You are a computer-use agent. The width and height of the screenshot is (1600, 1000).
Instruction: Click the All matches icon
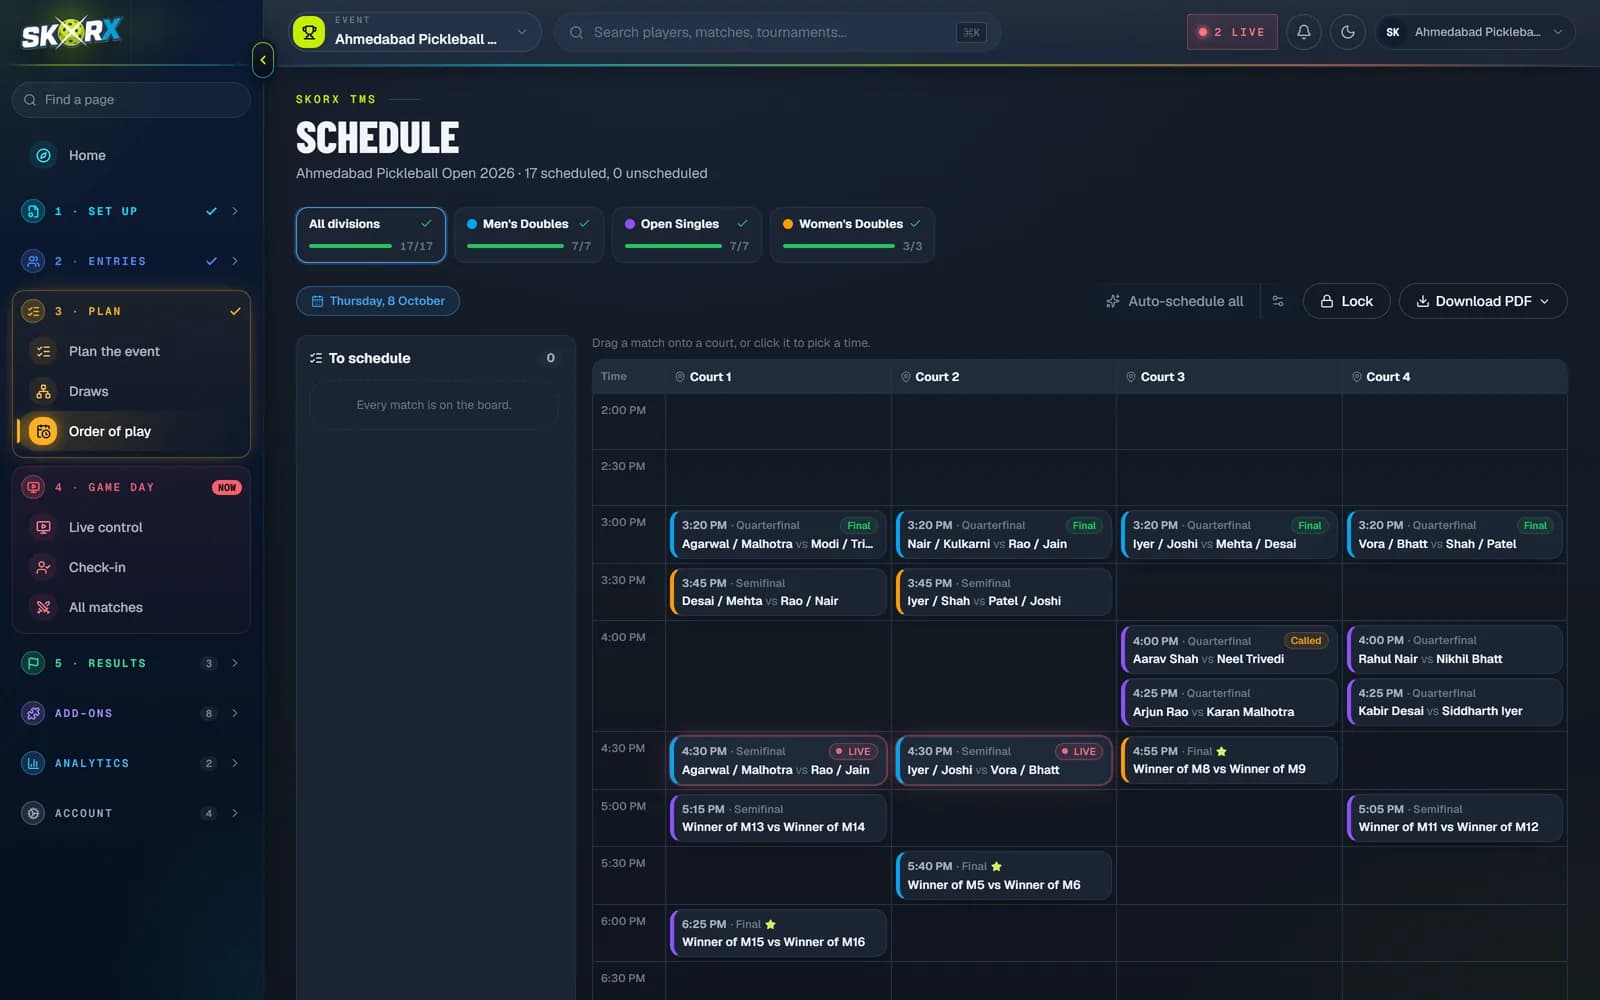43,607
